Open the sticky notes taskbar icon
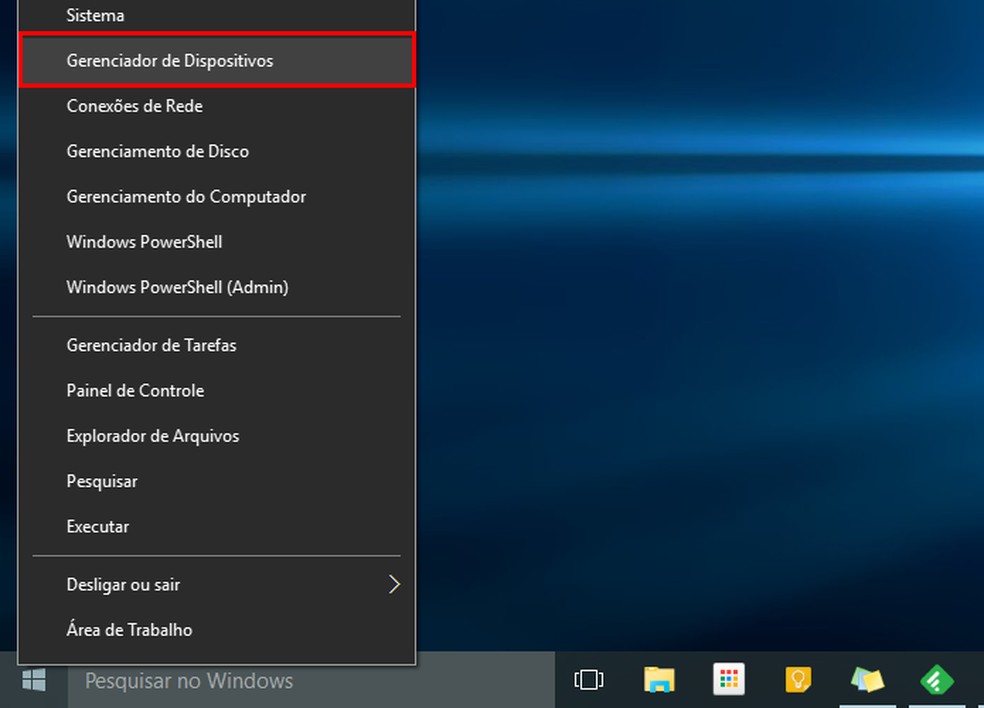 (867, 680)
